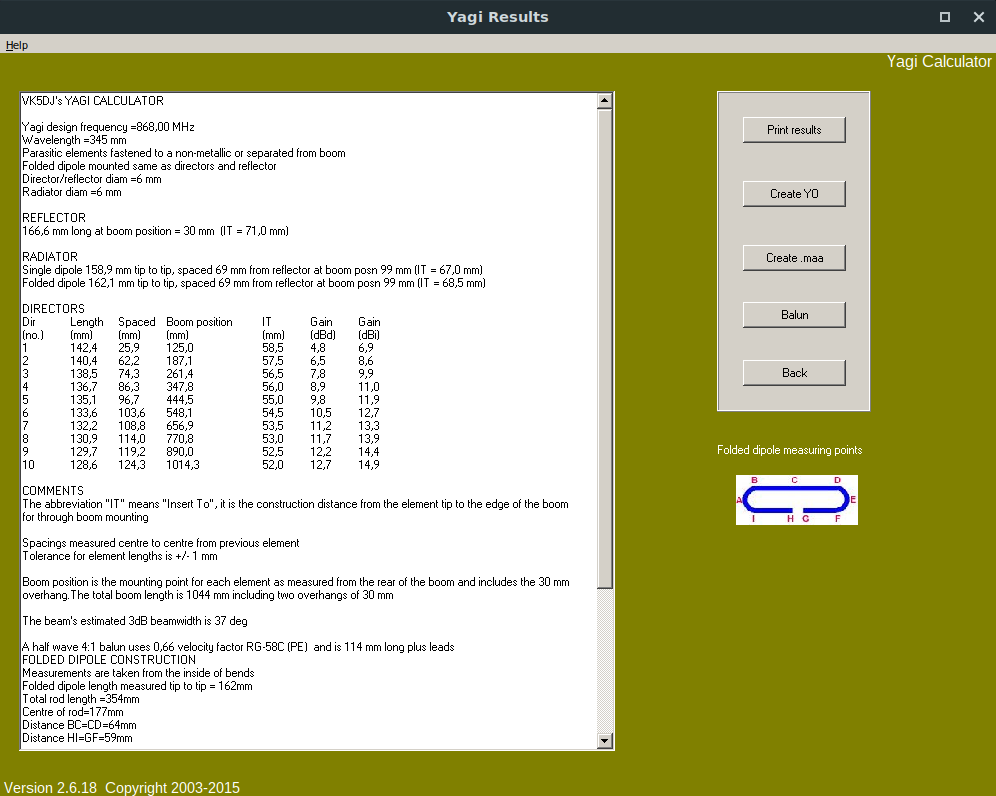Click the 'Distance BC=CD=64mm' line
Screen dimensions: 996x796
tap(79, 725)
